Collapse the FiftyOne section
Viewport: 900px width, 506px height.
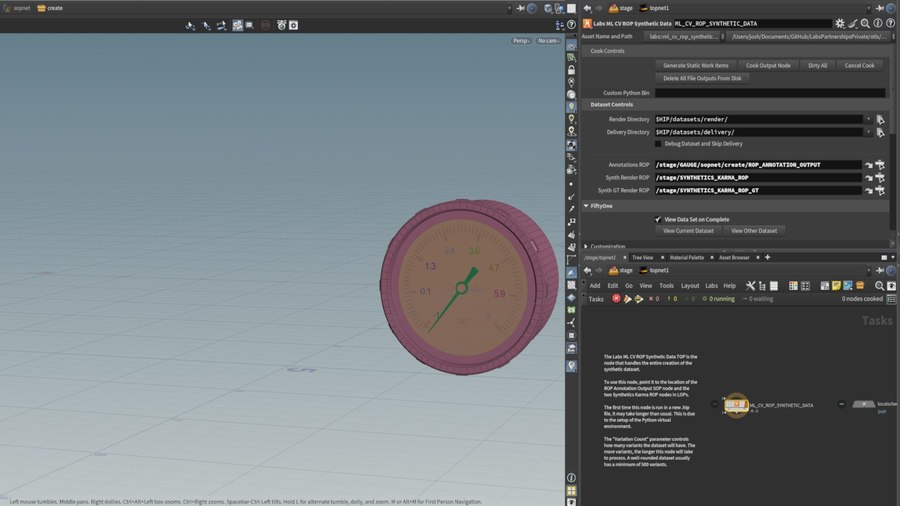(x=587, y=206)
